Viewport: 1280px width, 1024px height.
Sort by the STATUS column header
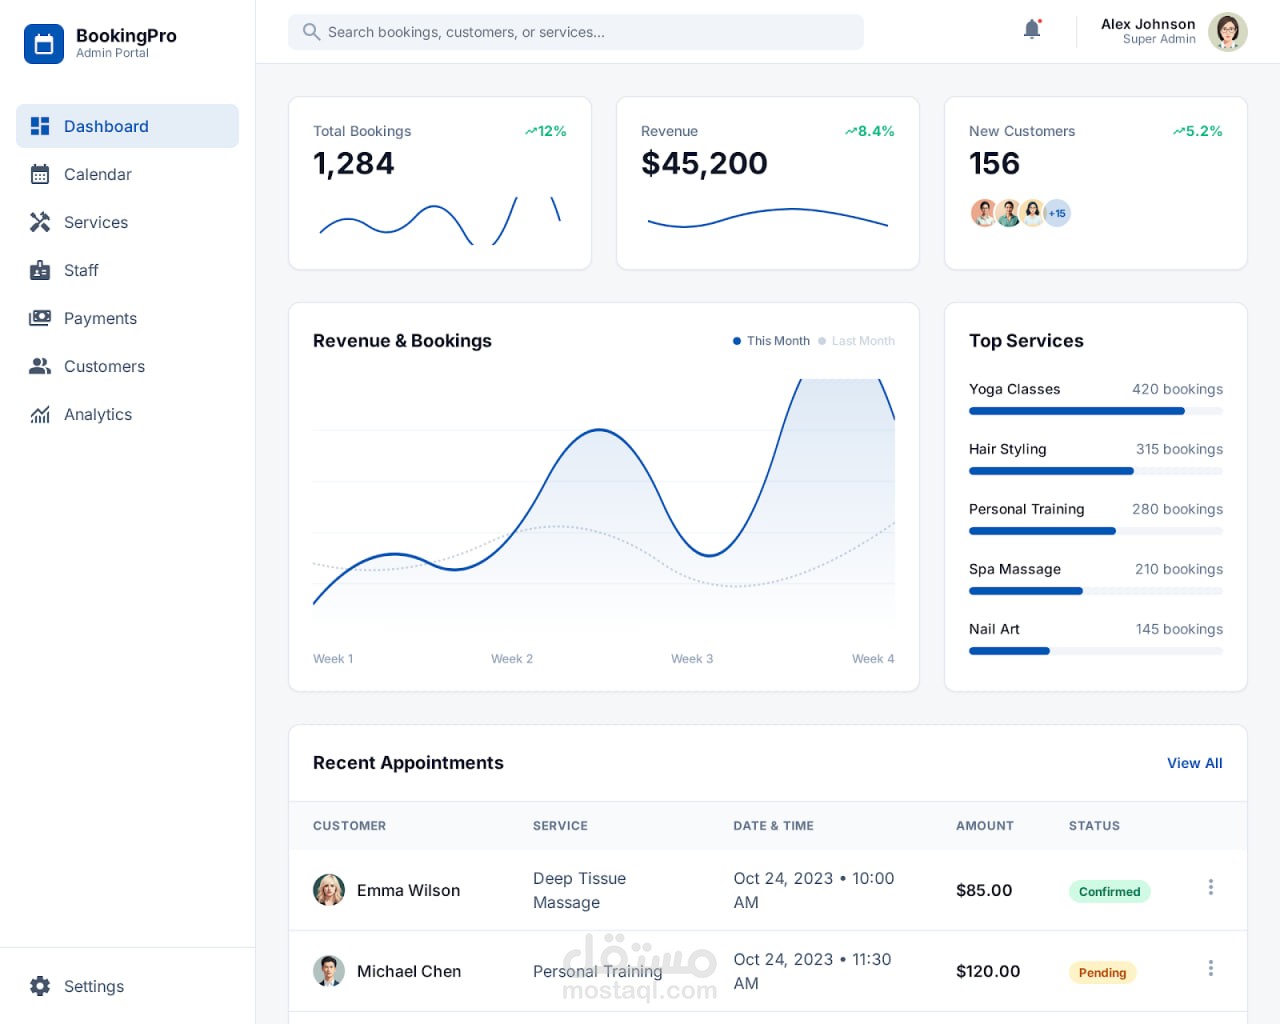(1094, 826)
